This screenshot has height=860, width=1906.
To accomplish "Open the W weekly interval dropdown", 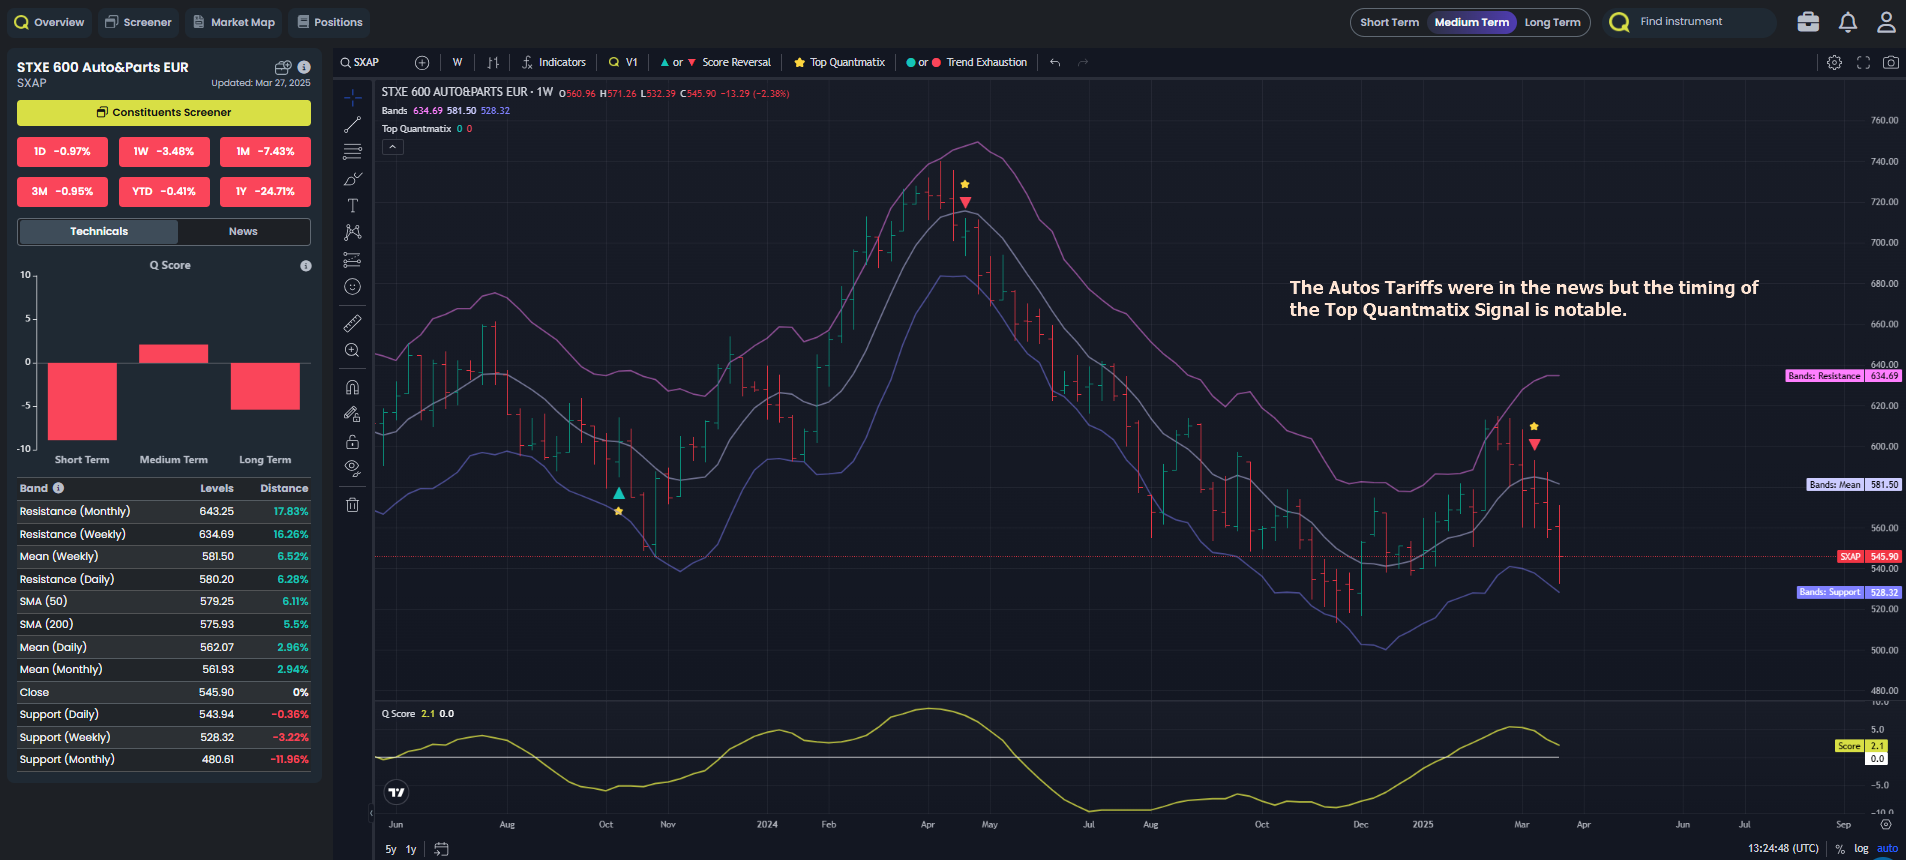I will (x=457, y=62).
